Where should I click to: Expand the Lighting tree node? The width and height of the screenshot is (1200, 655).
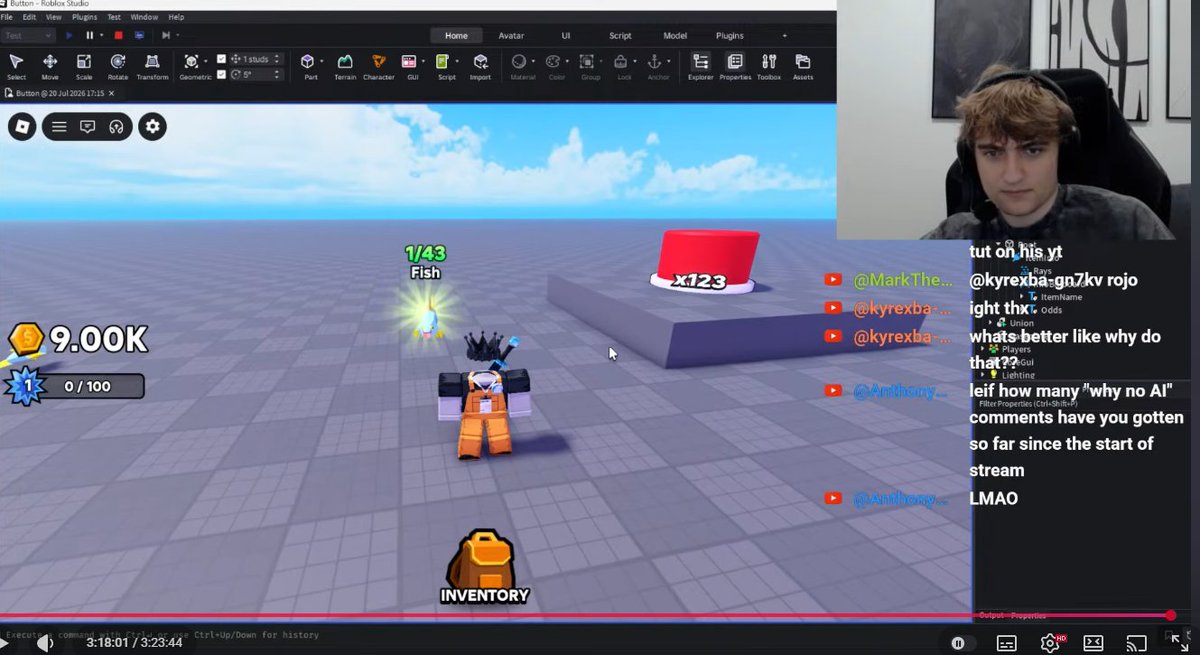[x=981, y=375]
